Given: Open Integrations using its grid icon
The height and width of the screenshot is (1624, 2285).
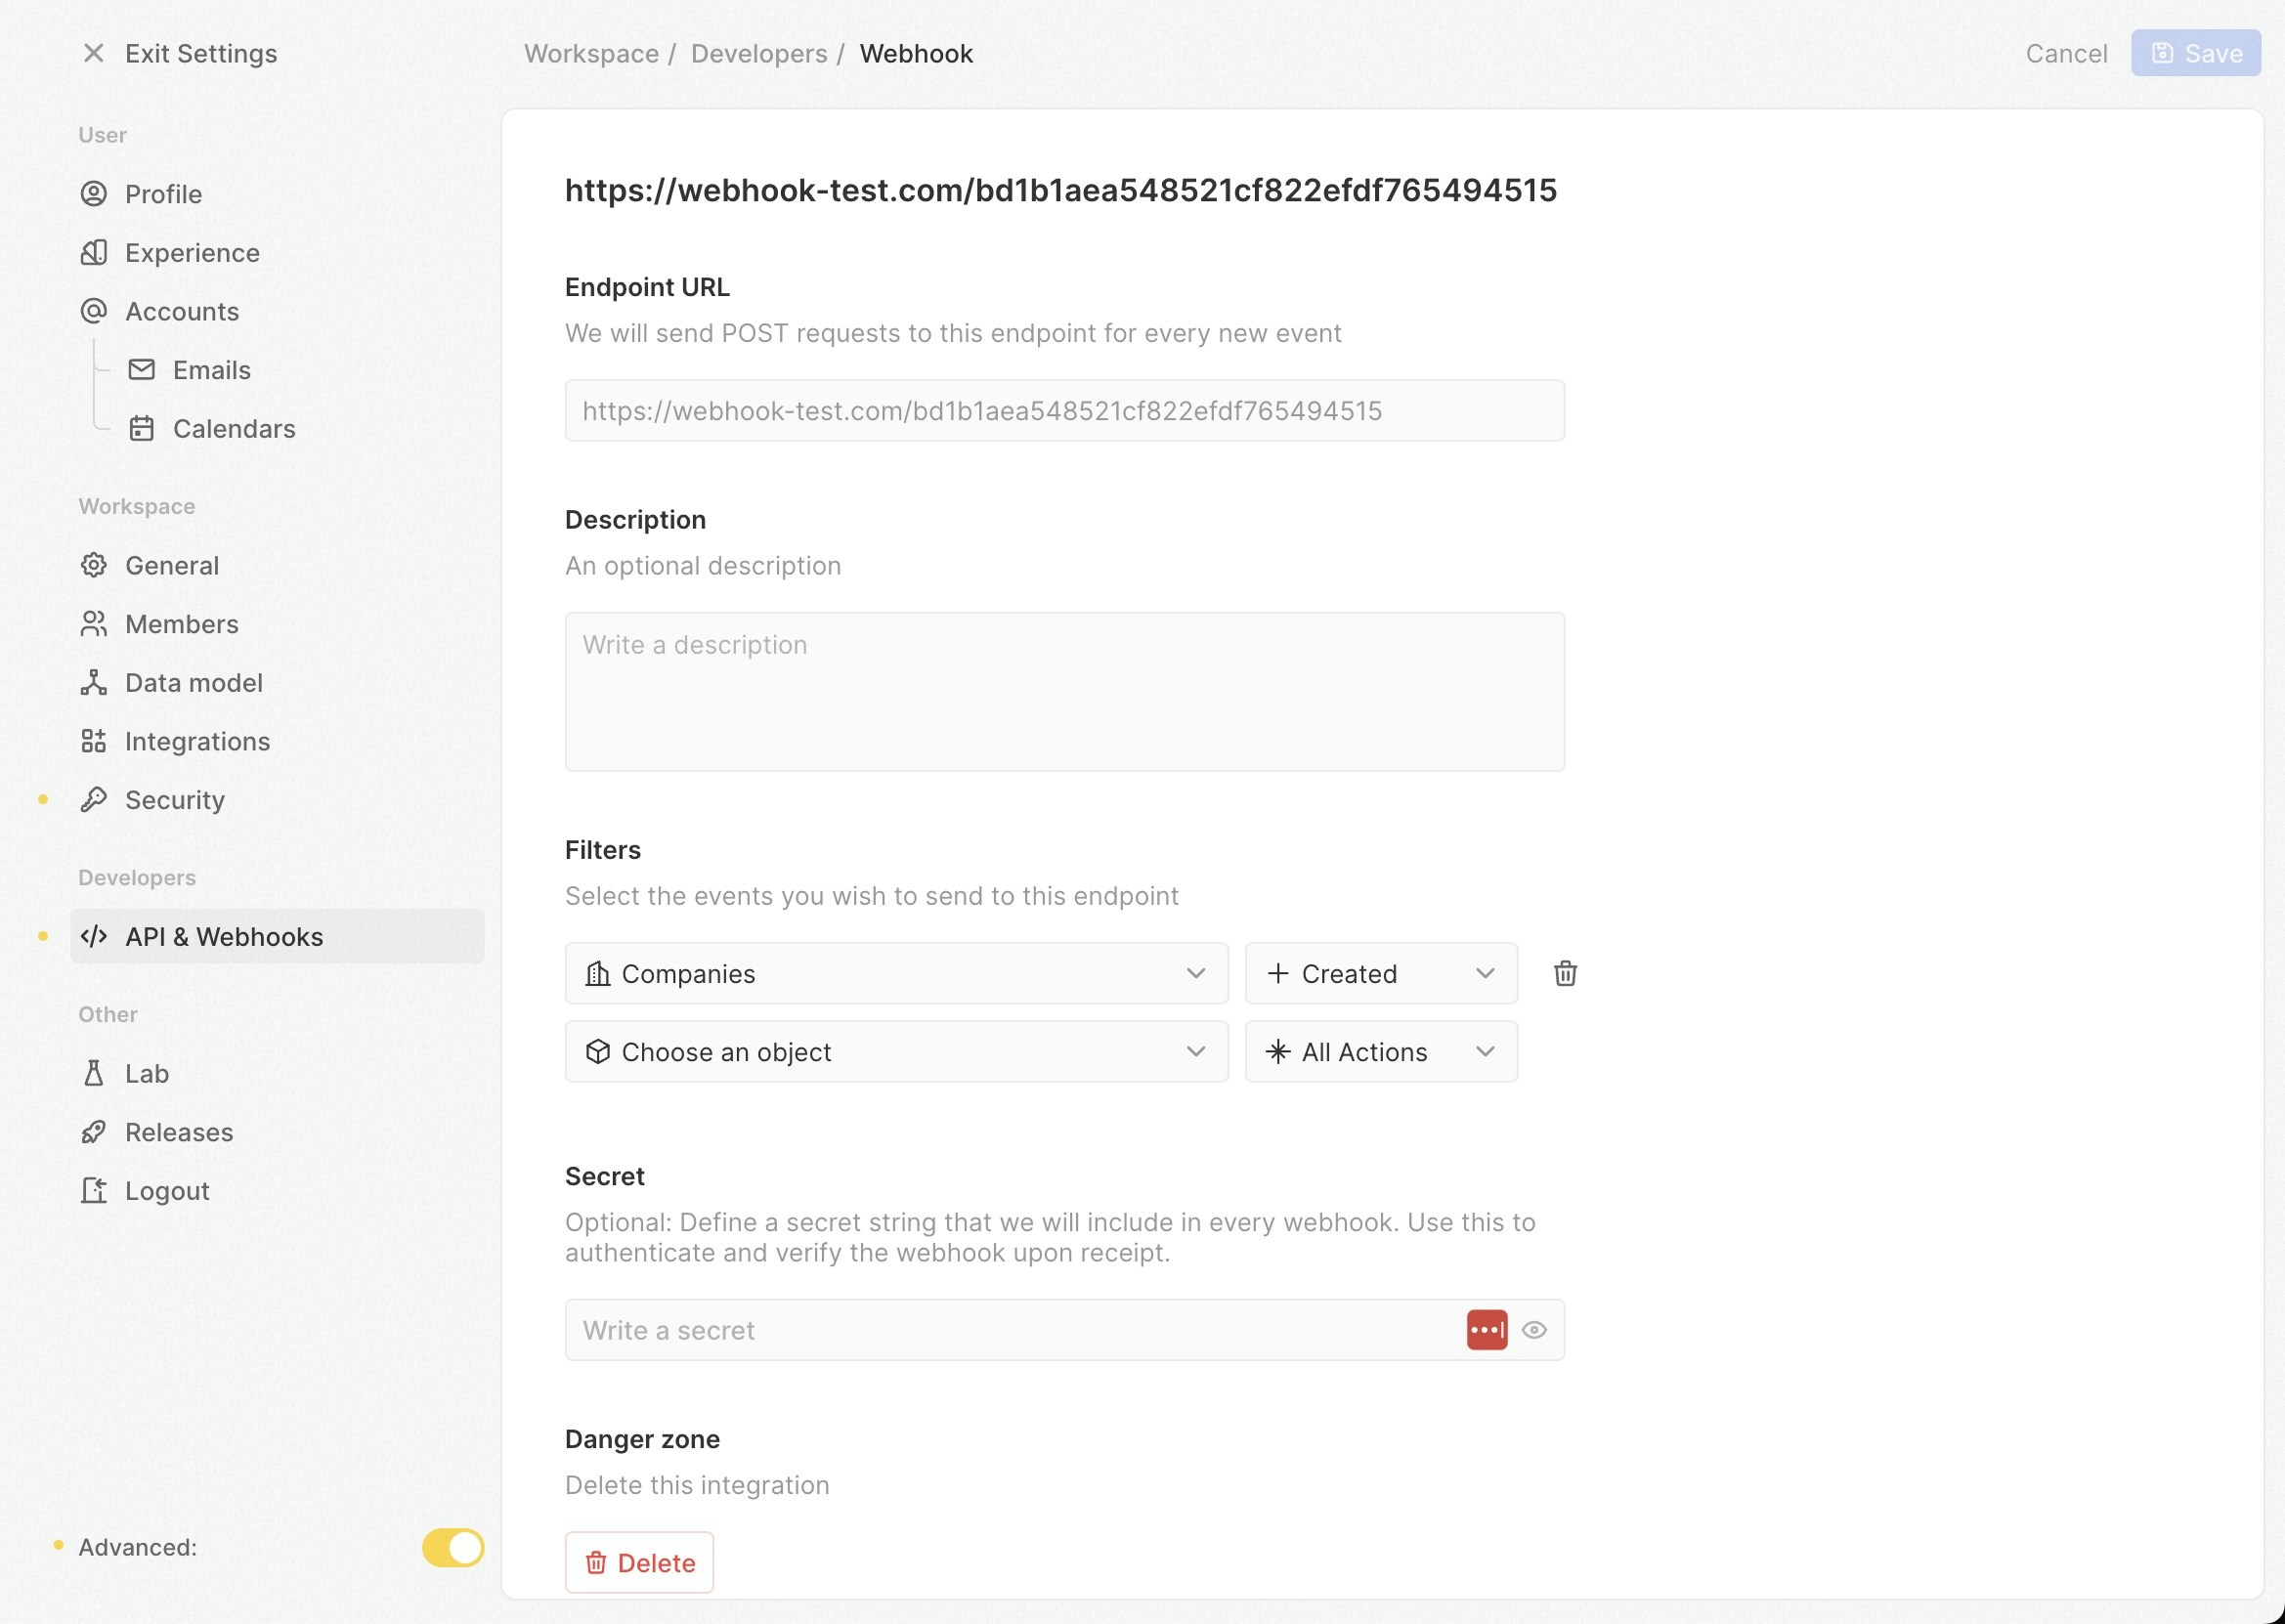Looking at the screenshot, I should pyautogui.click(x=94, y=741).
